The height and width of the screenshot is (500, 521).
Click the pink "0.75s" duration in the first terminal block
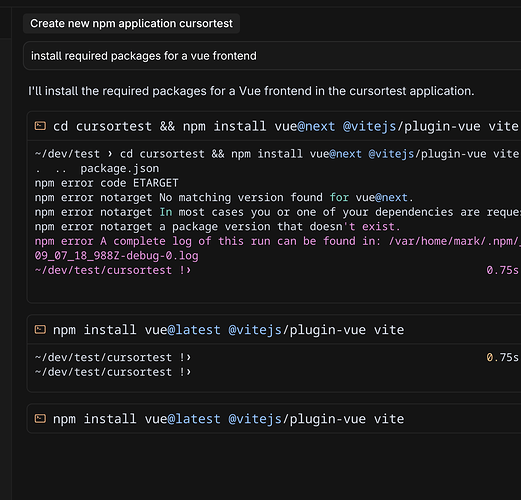click(502, 270)
